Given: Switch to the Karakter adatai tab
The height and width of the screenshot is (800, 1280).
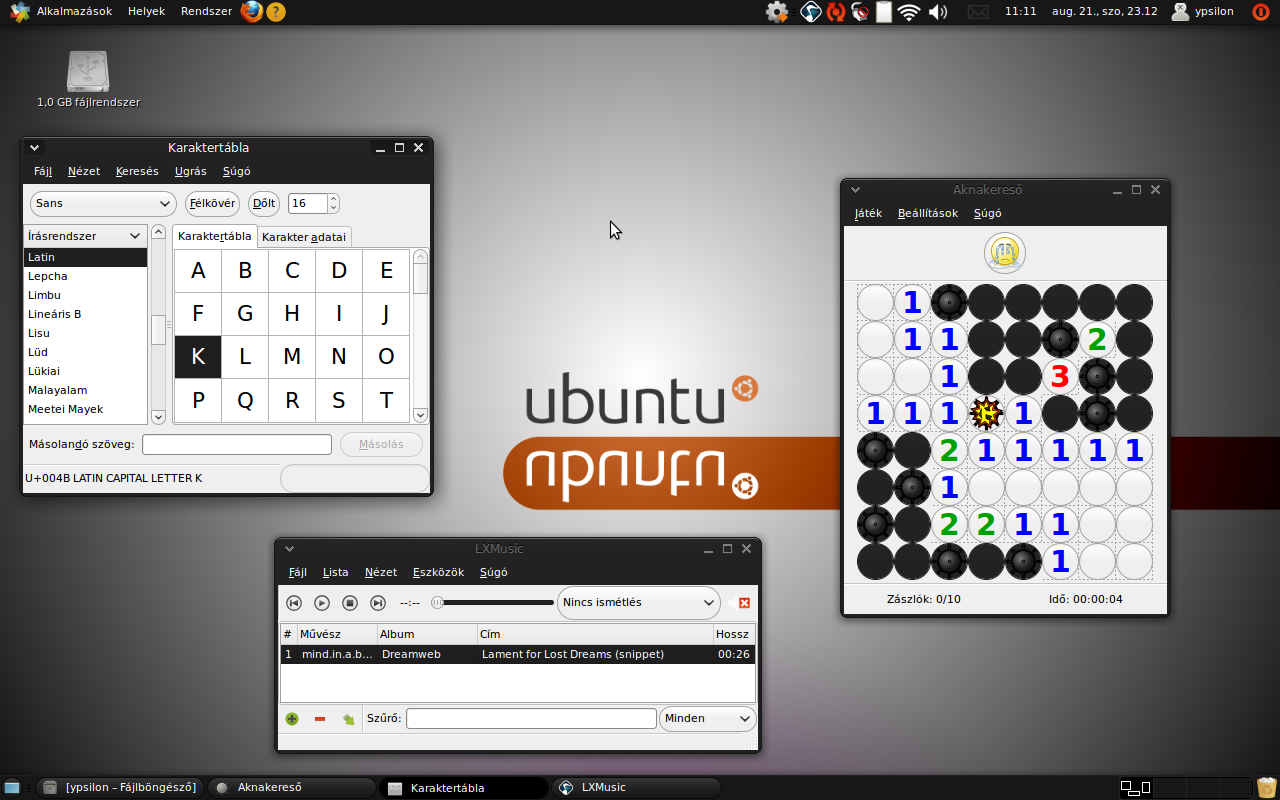Looking at the screenshot, I should point(304,237).
